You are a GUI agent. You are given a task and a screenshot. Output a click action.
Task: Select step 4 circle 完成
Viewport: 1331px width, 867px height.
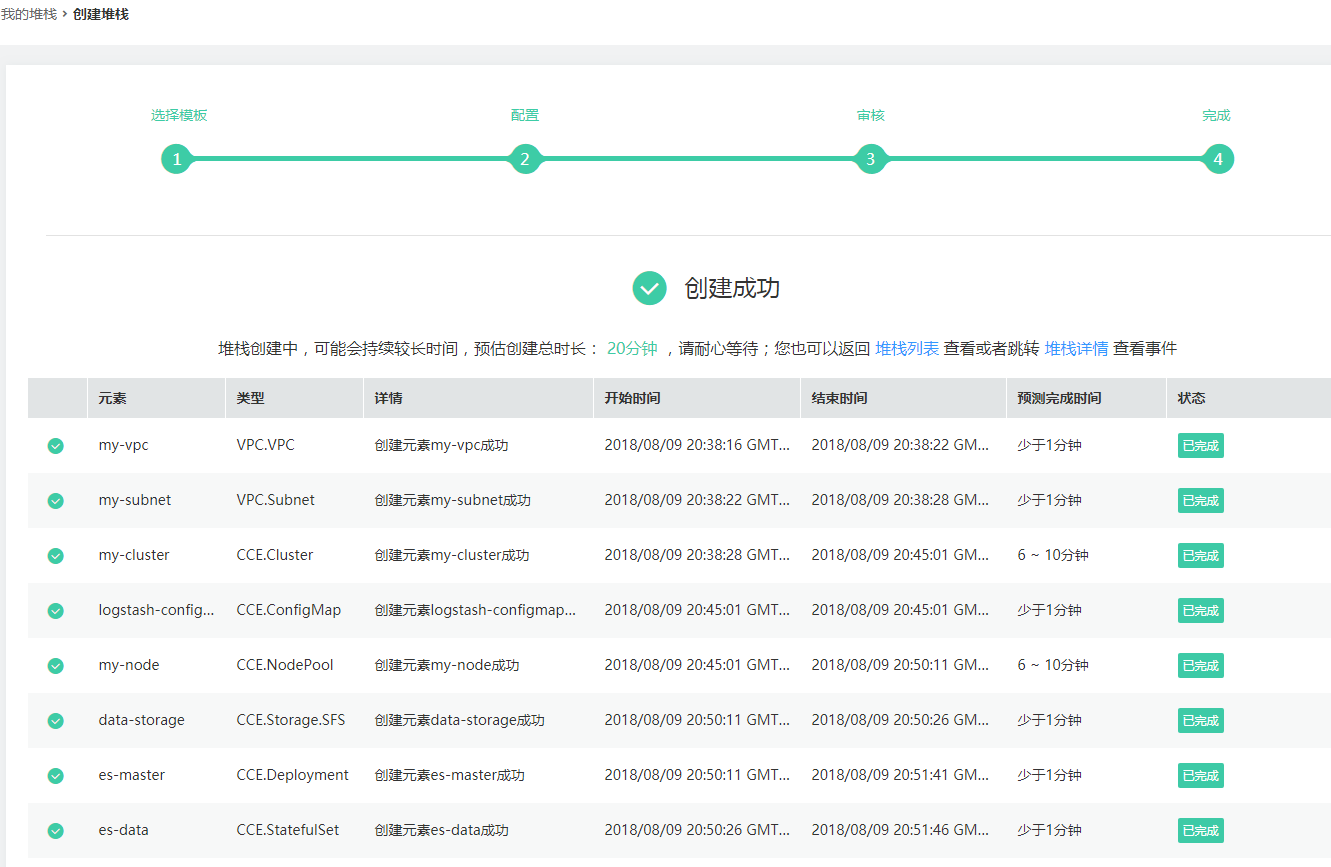pos(1218,159)
